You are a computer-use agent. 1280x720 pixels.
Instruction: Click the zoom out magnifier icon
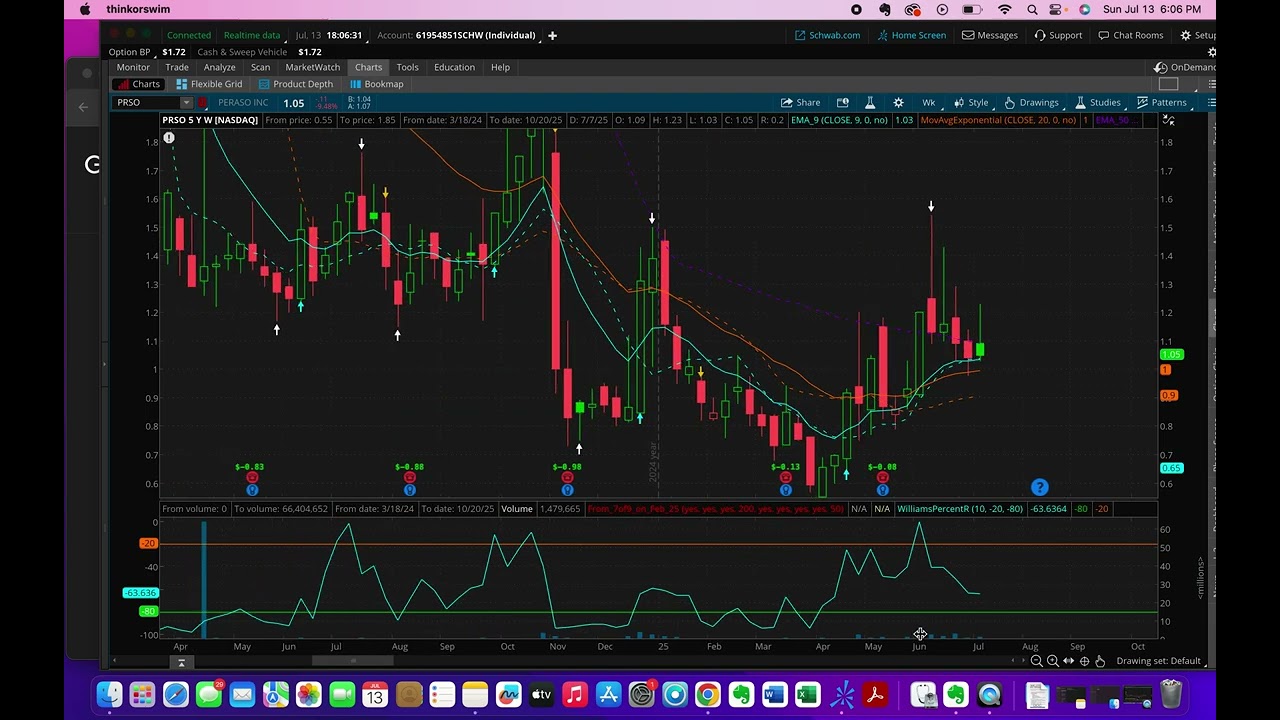click(x=1037, y=661)
